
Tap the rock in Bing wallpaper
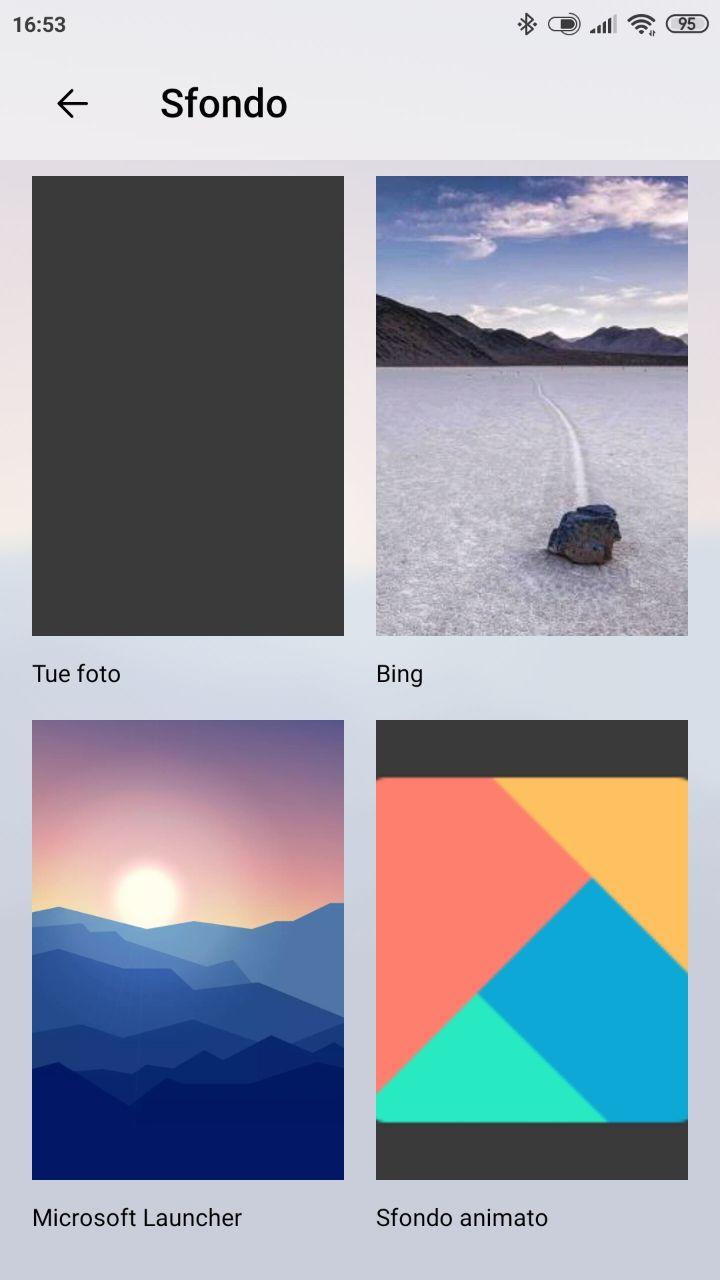(x=584, y=535)
